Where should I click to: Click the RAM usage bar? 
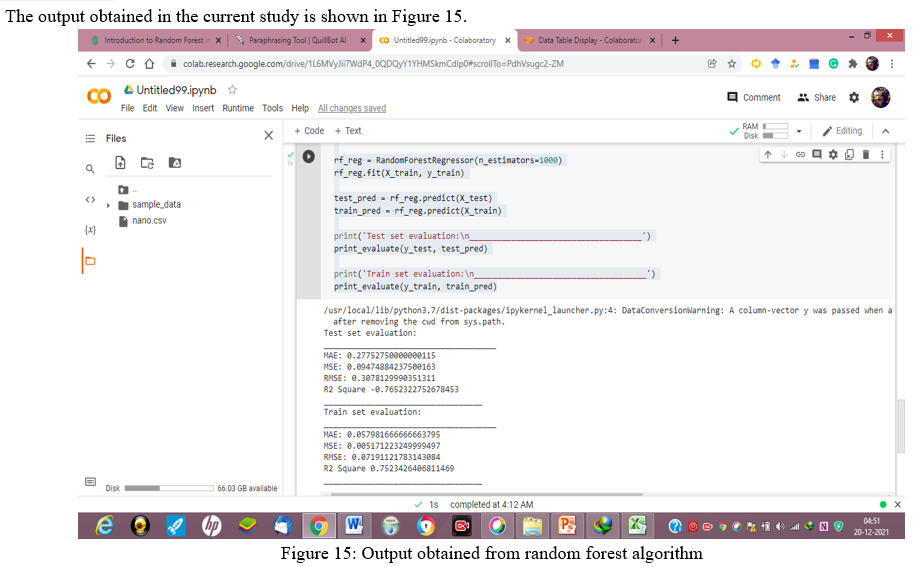775,126
